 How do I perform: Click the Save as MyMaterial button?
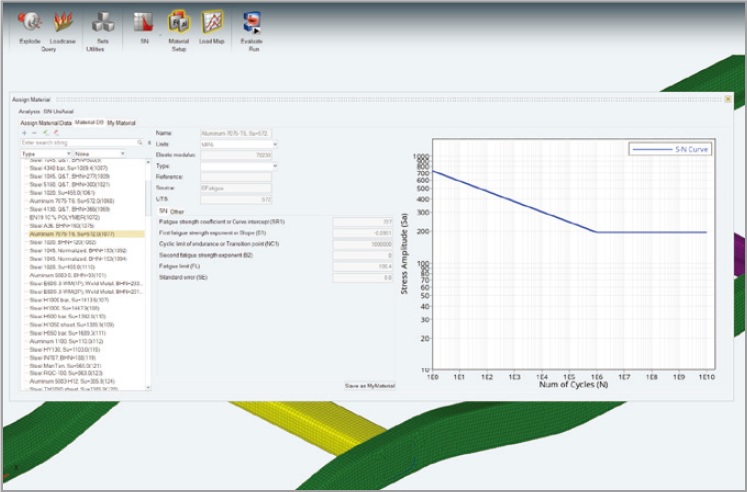(369, 385)
